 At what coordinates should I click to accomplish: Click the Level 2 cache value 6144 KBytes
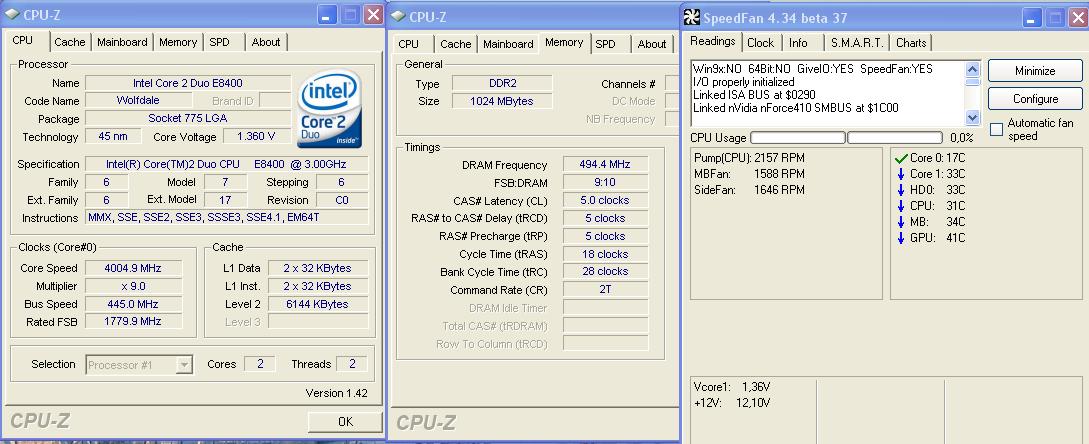pos(317,304)
